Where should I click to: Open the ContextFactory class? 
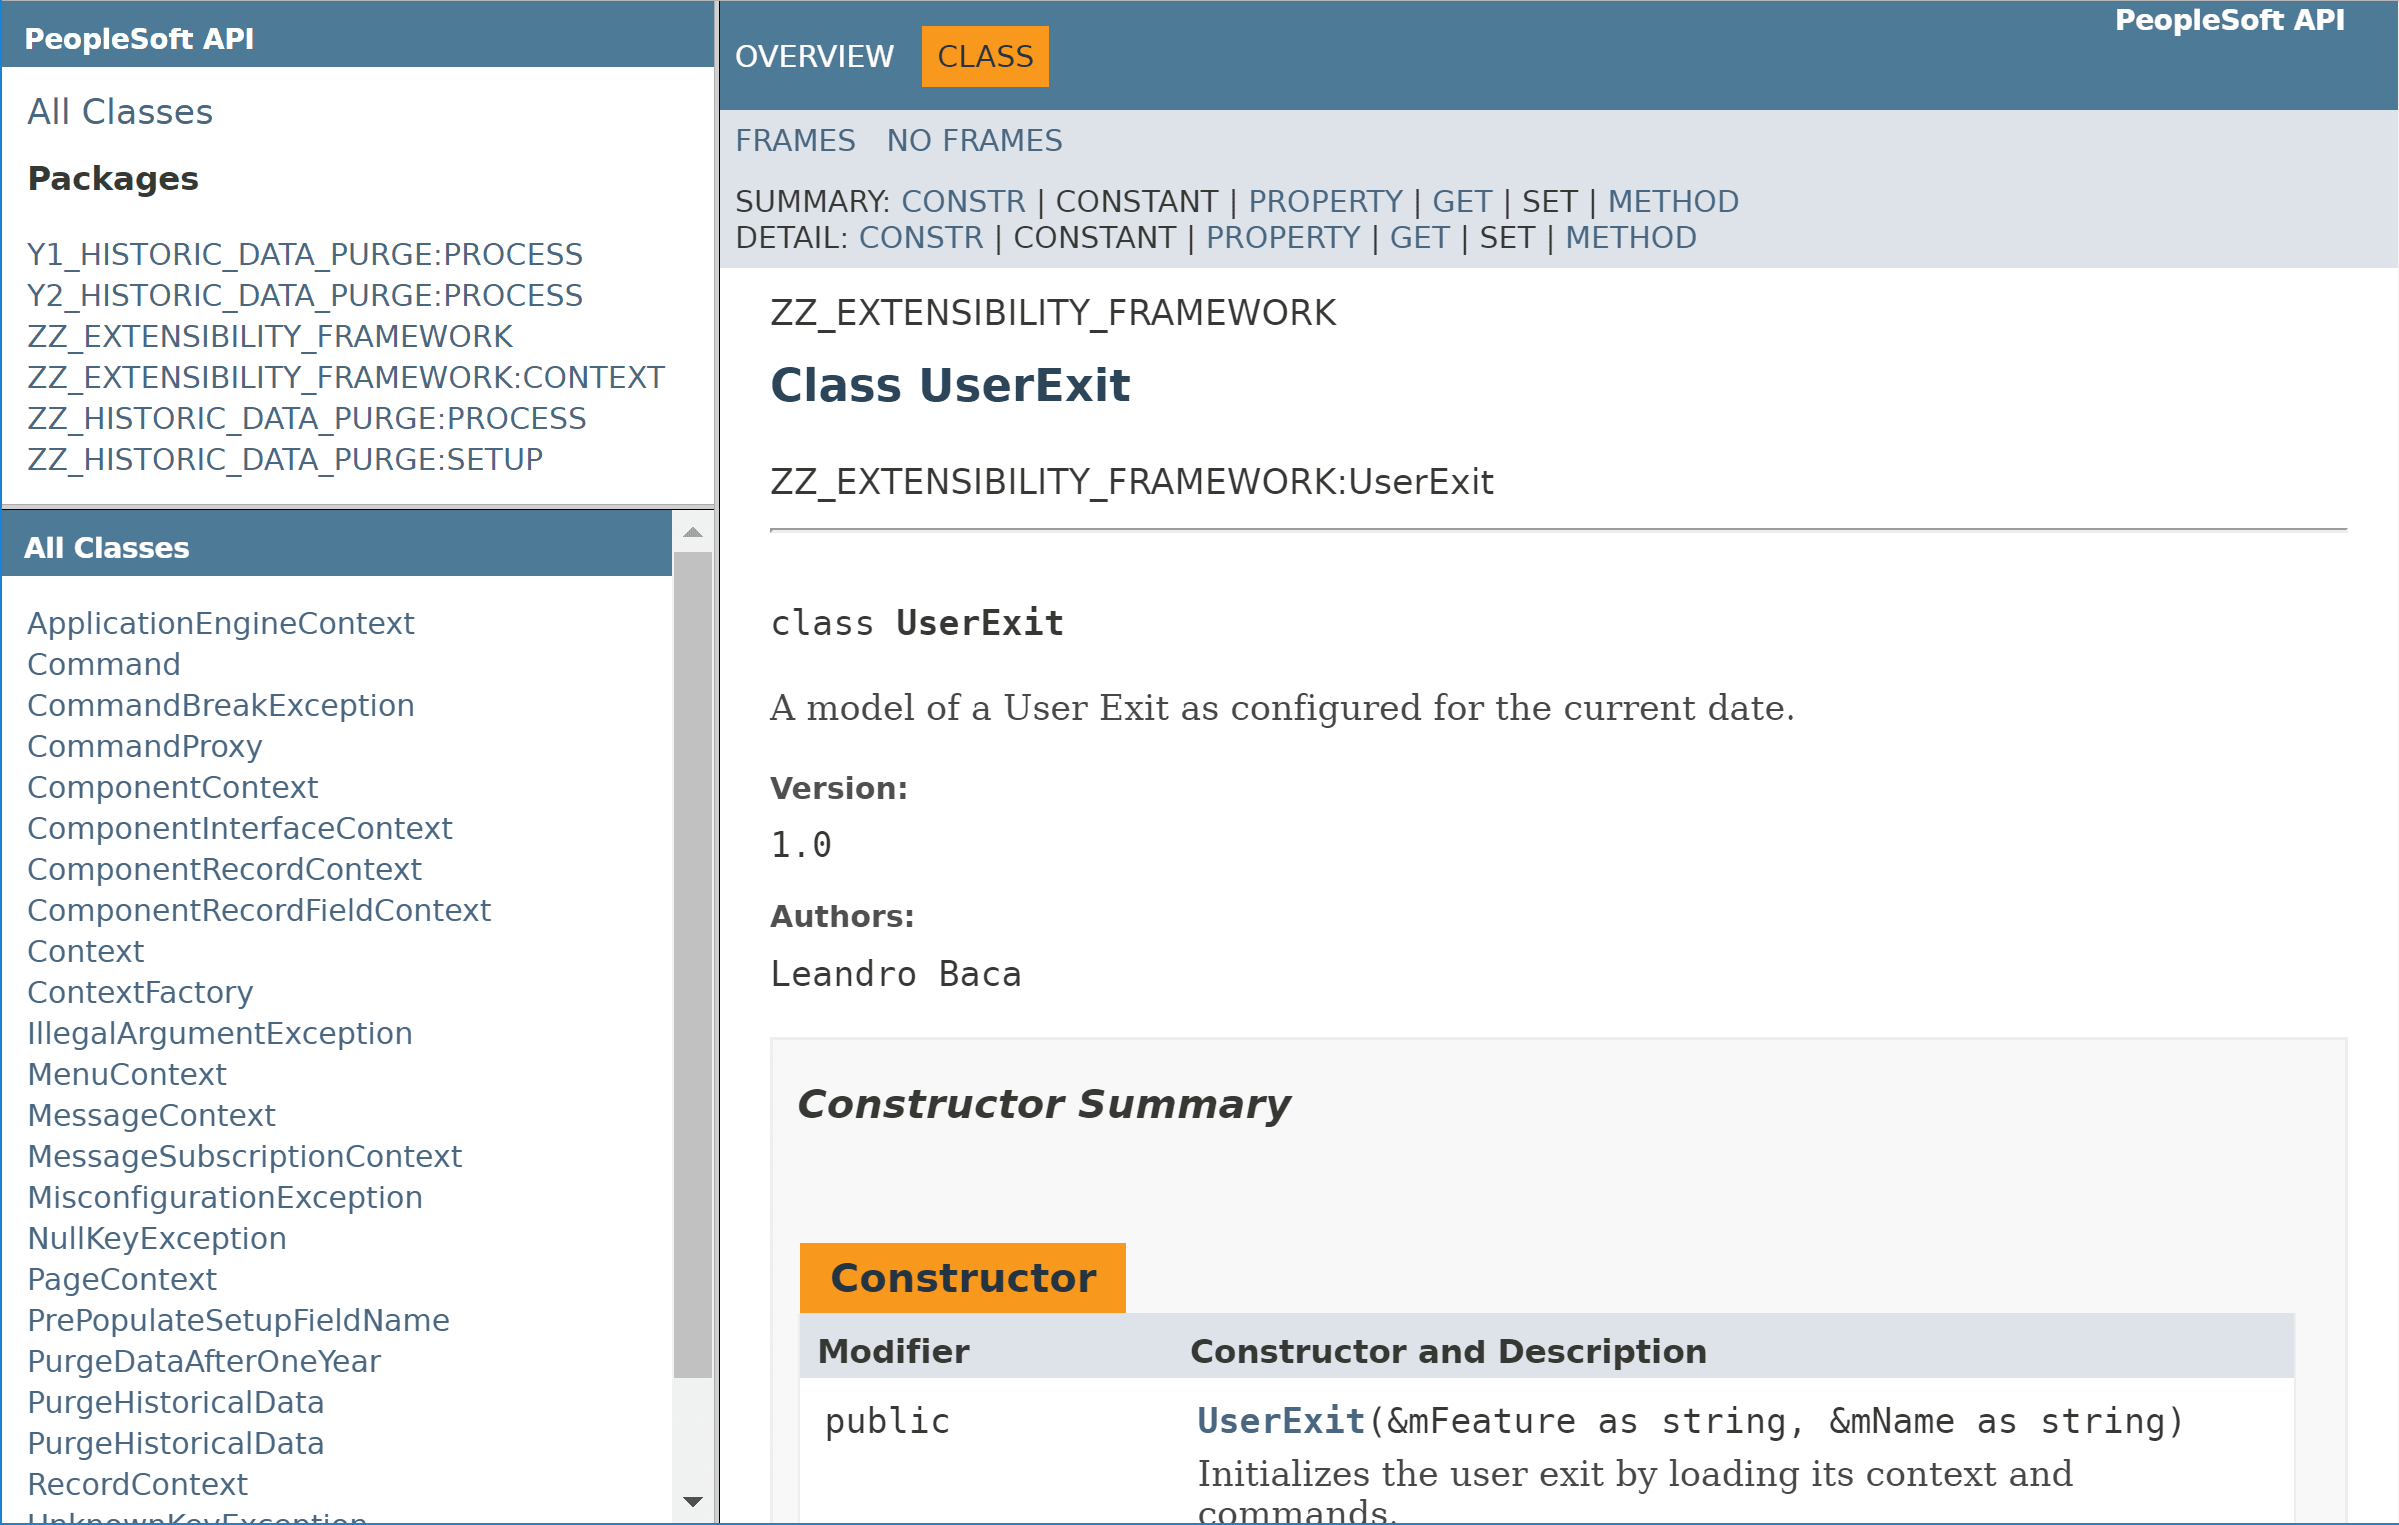(140, 993)
